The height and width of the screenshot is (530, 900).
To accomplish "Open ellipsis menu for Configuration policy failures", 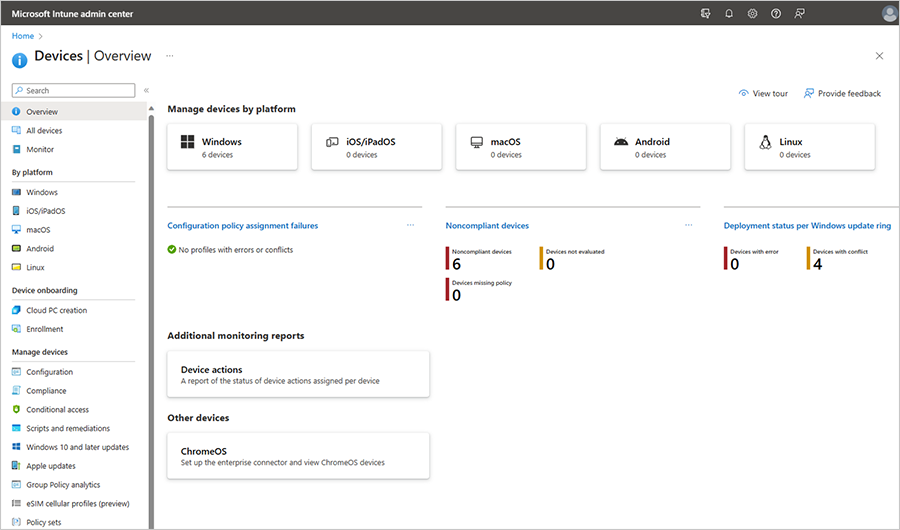I will 410,225.
